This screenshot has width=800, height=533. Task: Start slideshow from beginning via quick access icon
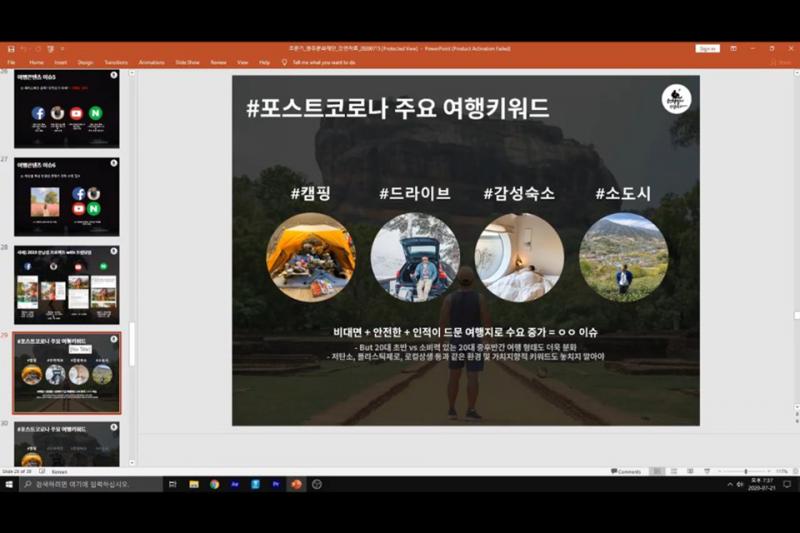point(51,49)
